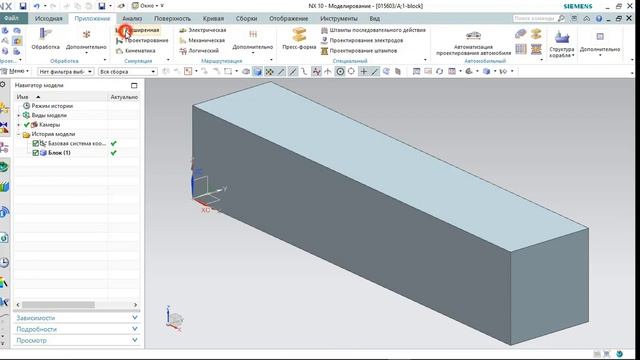Viewport: 640px width, 360px height.
Task: Sort by the Имя column header
Action: (x=61, y=97)
